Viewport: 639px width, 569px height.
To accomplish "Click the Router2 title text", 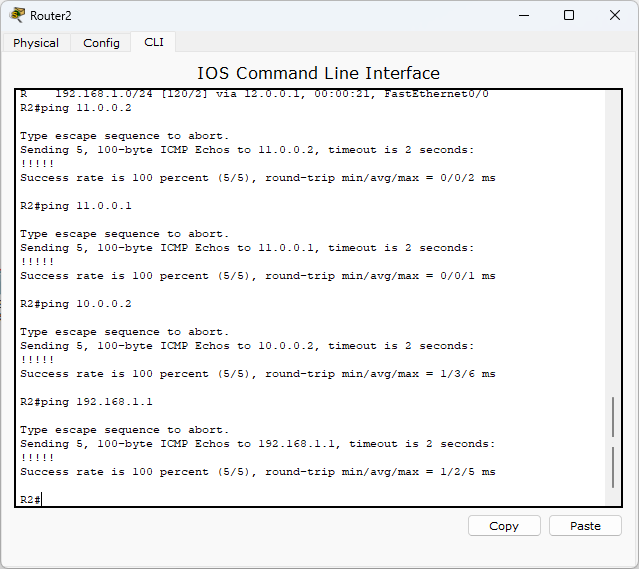I will (x=51, y=15).
